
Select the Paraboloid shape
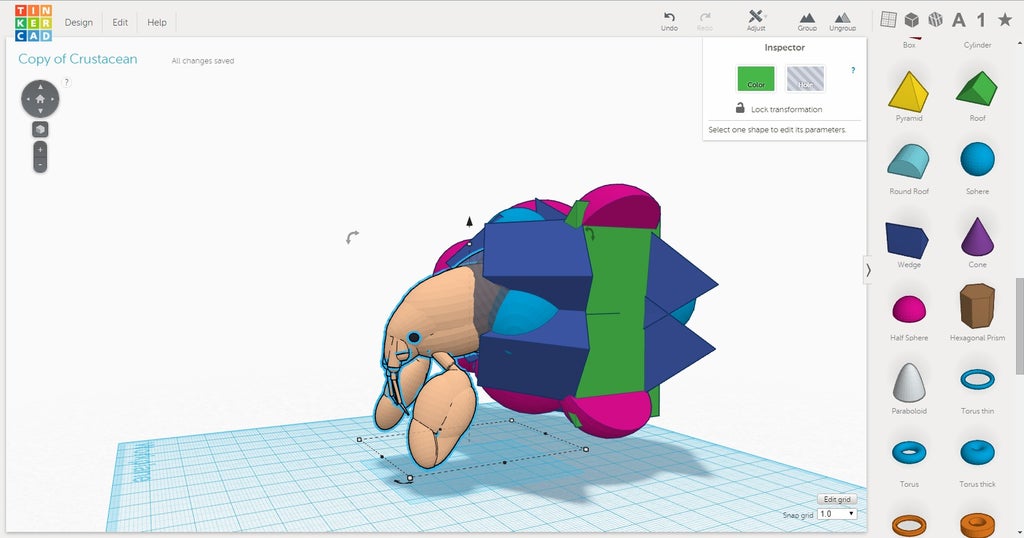click(x=908, y=388)
